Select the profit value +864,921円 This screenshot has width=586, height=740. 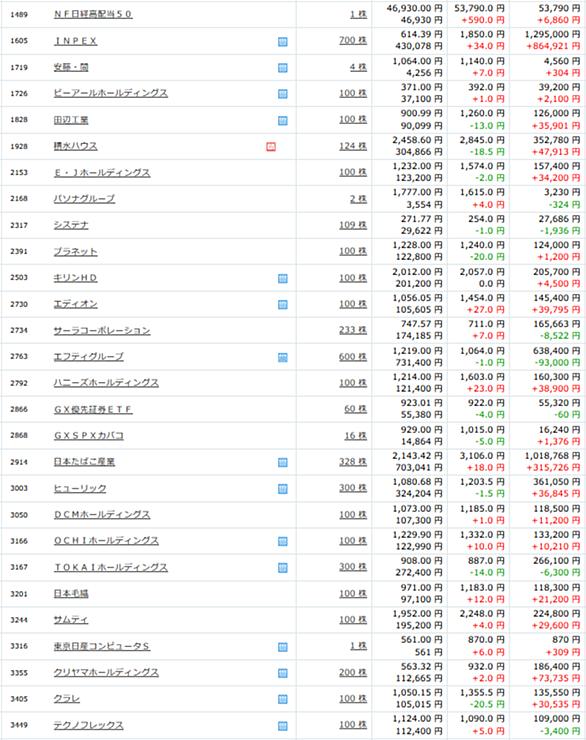[553, 46]
